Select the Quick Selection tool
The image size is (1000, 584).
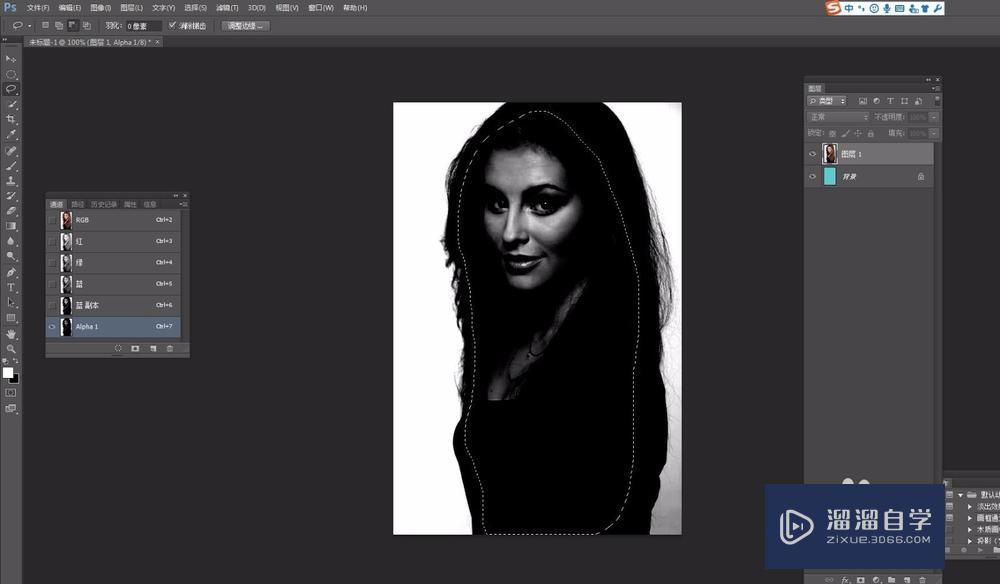11,105
